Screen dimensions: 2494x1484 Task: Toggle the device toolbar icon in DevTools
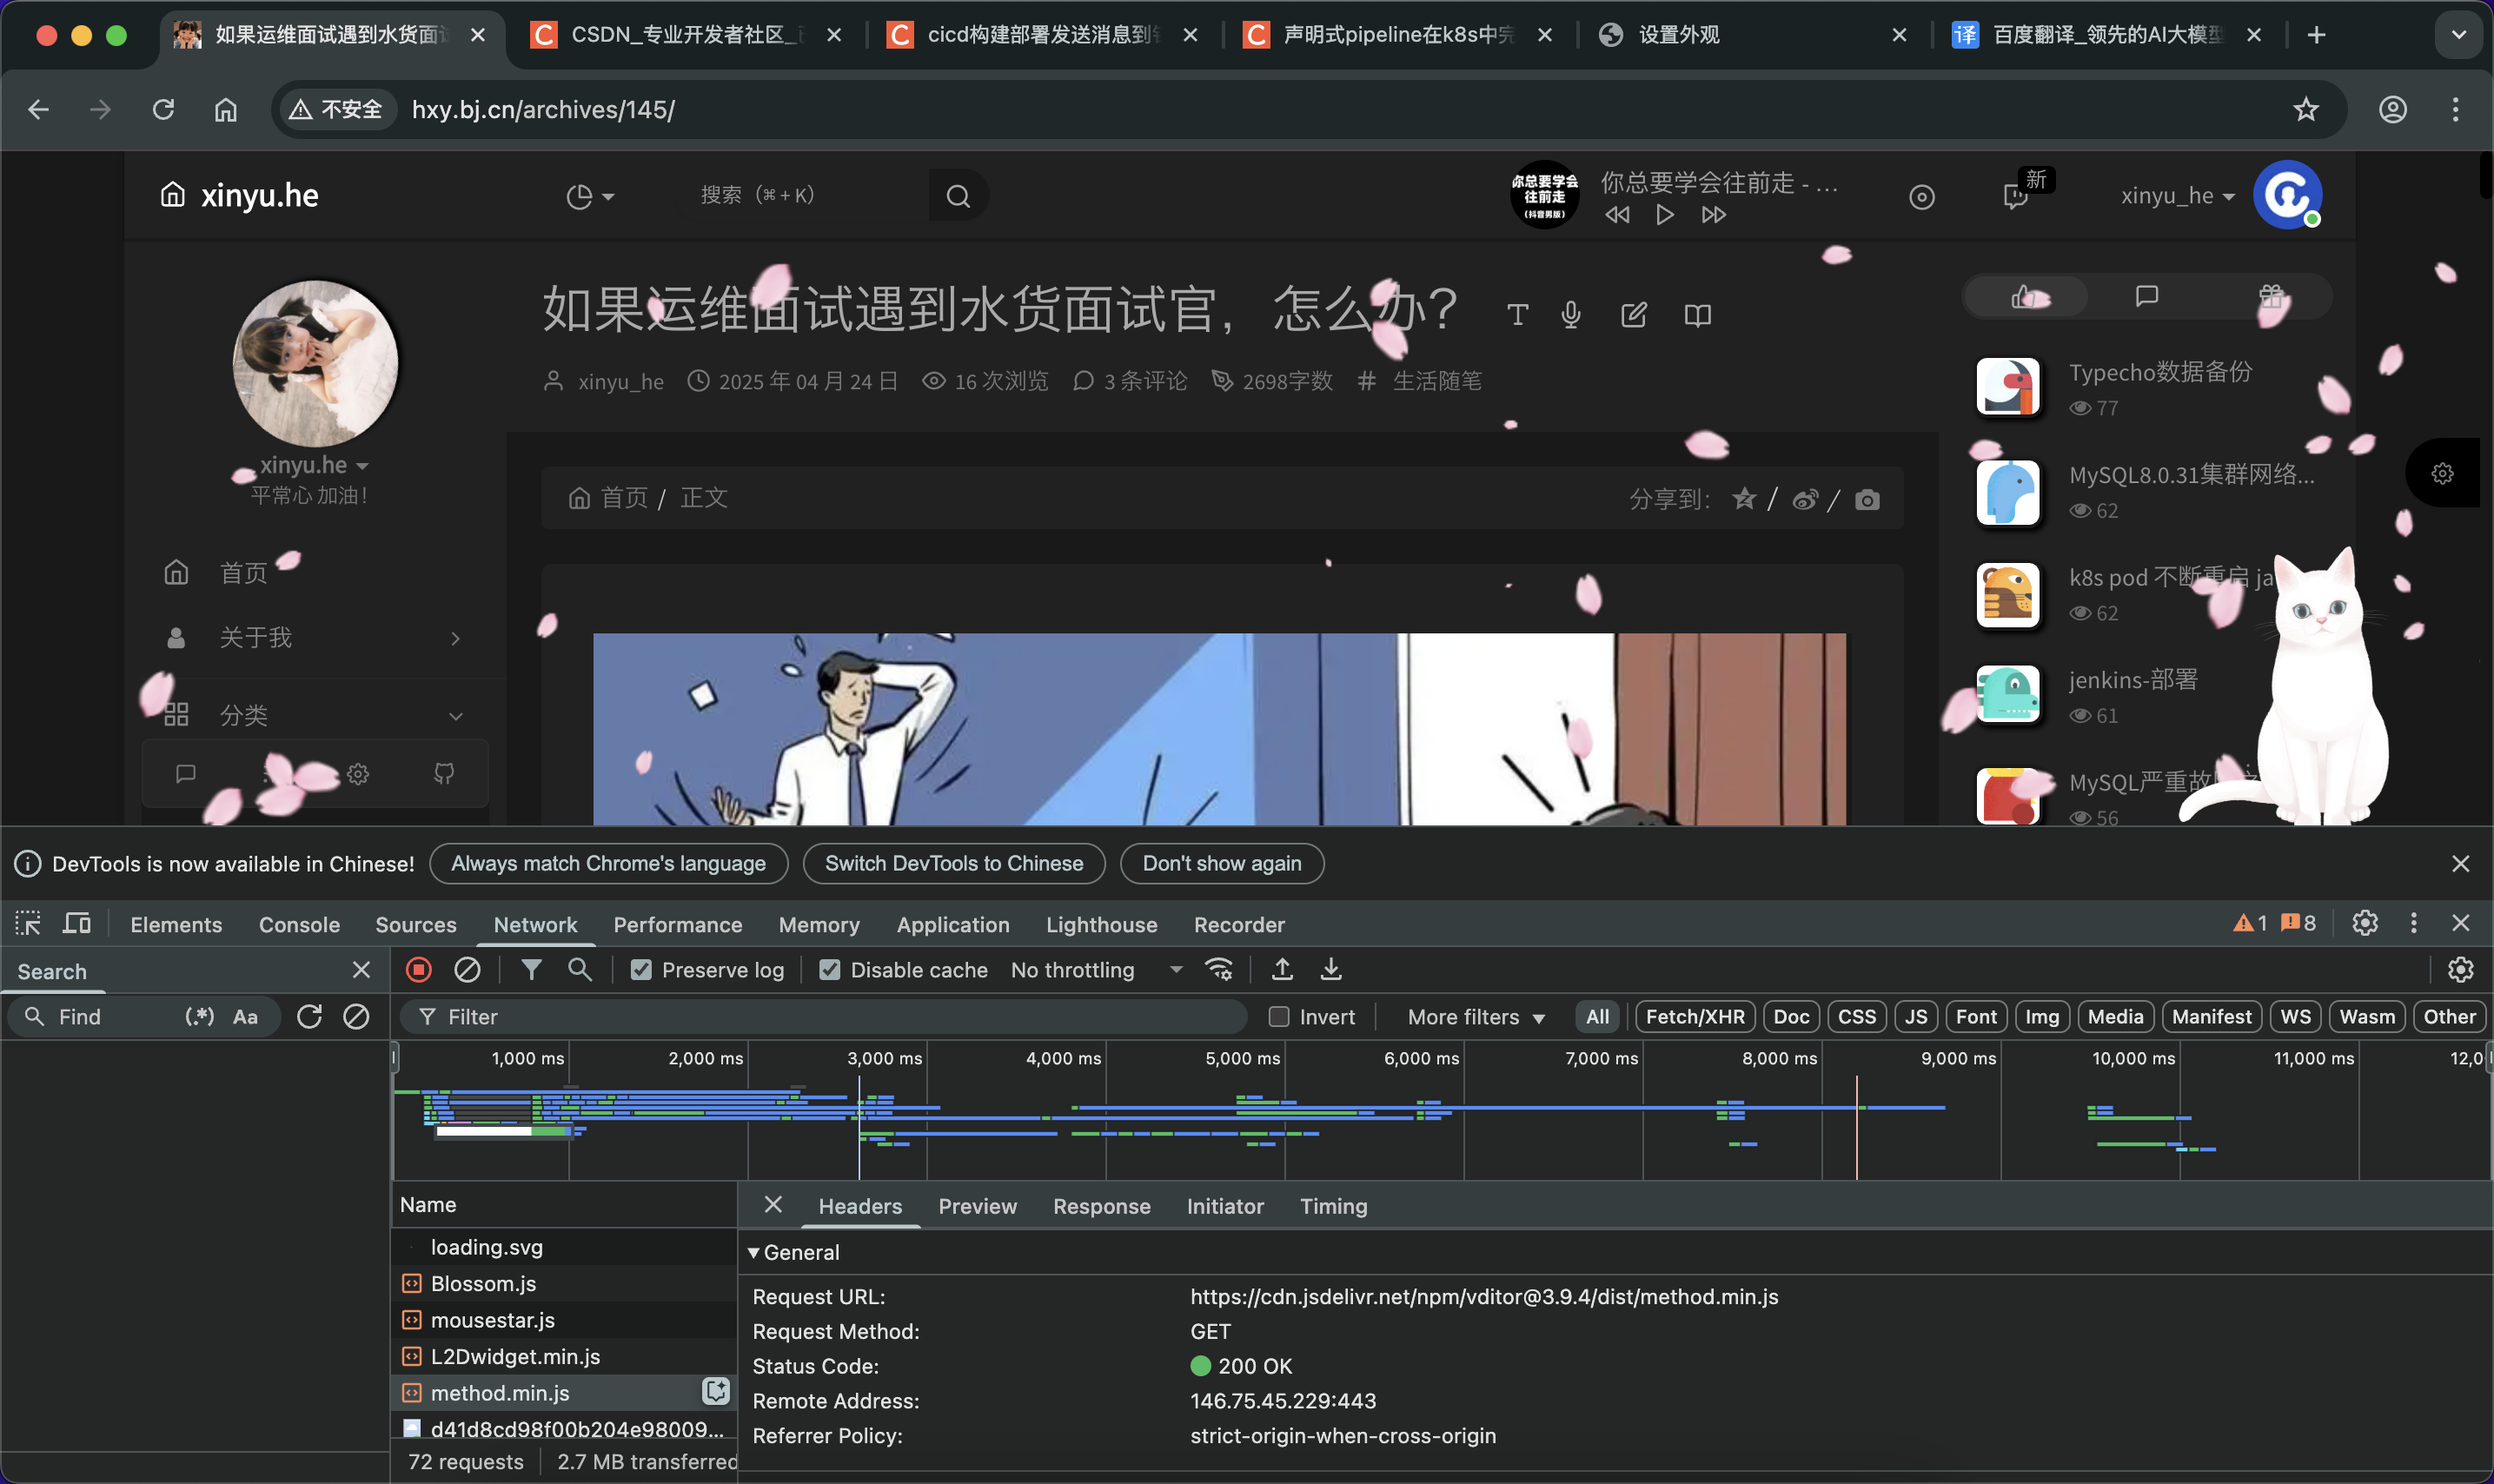[77, 923]
